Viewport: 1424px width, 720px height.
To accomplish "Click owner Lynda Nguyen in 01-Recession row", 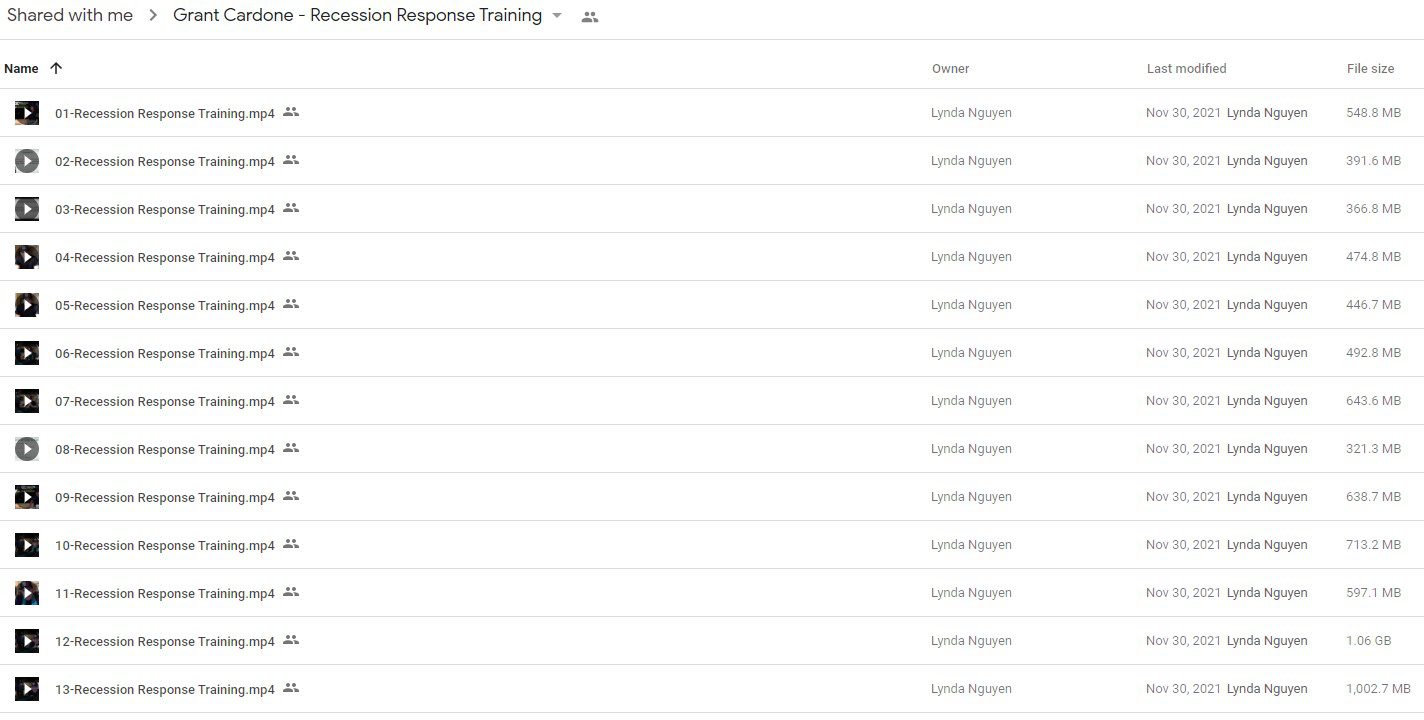I will (x=971, y=113).
